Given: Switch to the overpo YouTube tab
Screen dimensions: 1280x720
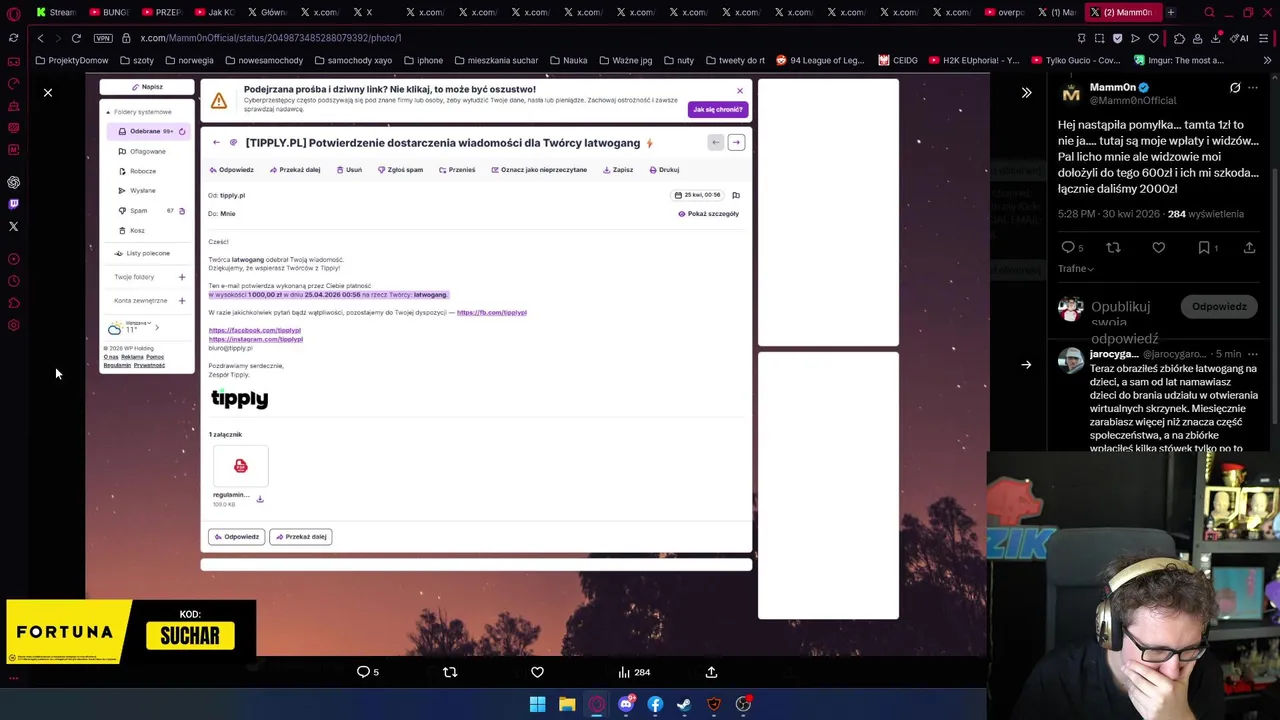Looking at the screenshot, I should [1004, 12].
